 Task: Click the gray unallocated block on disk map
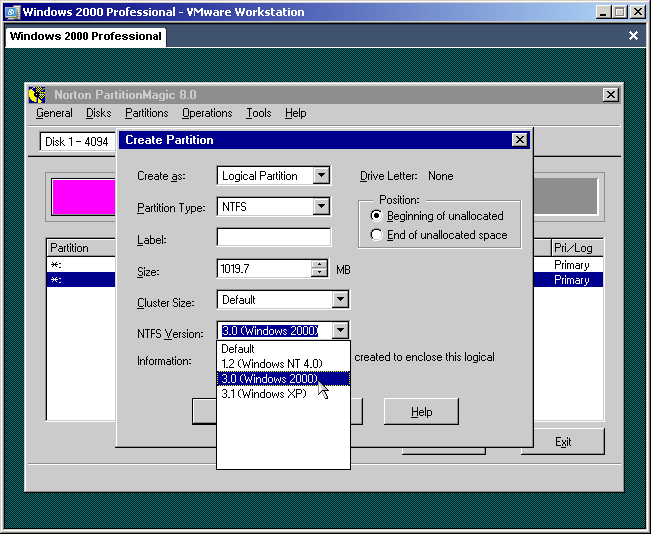565,196
